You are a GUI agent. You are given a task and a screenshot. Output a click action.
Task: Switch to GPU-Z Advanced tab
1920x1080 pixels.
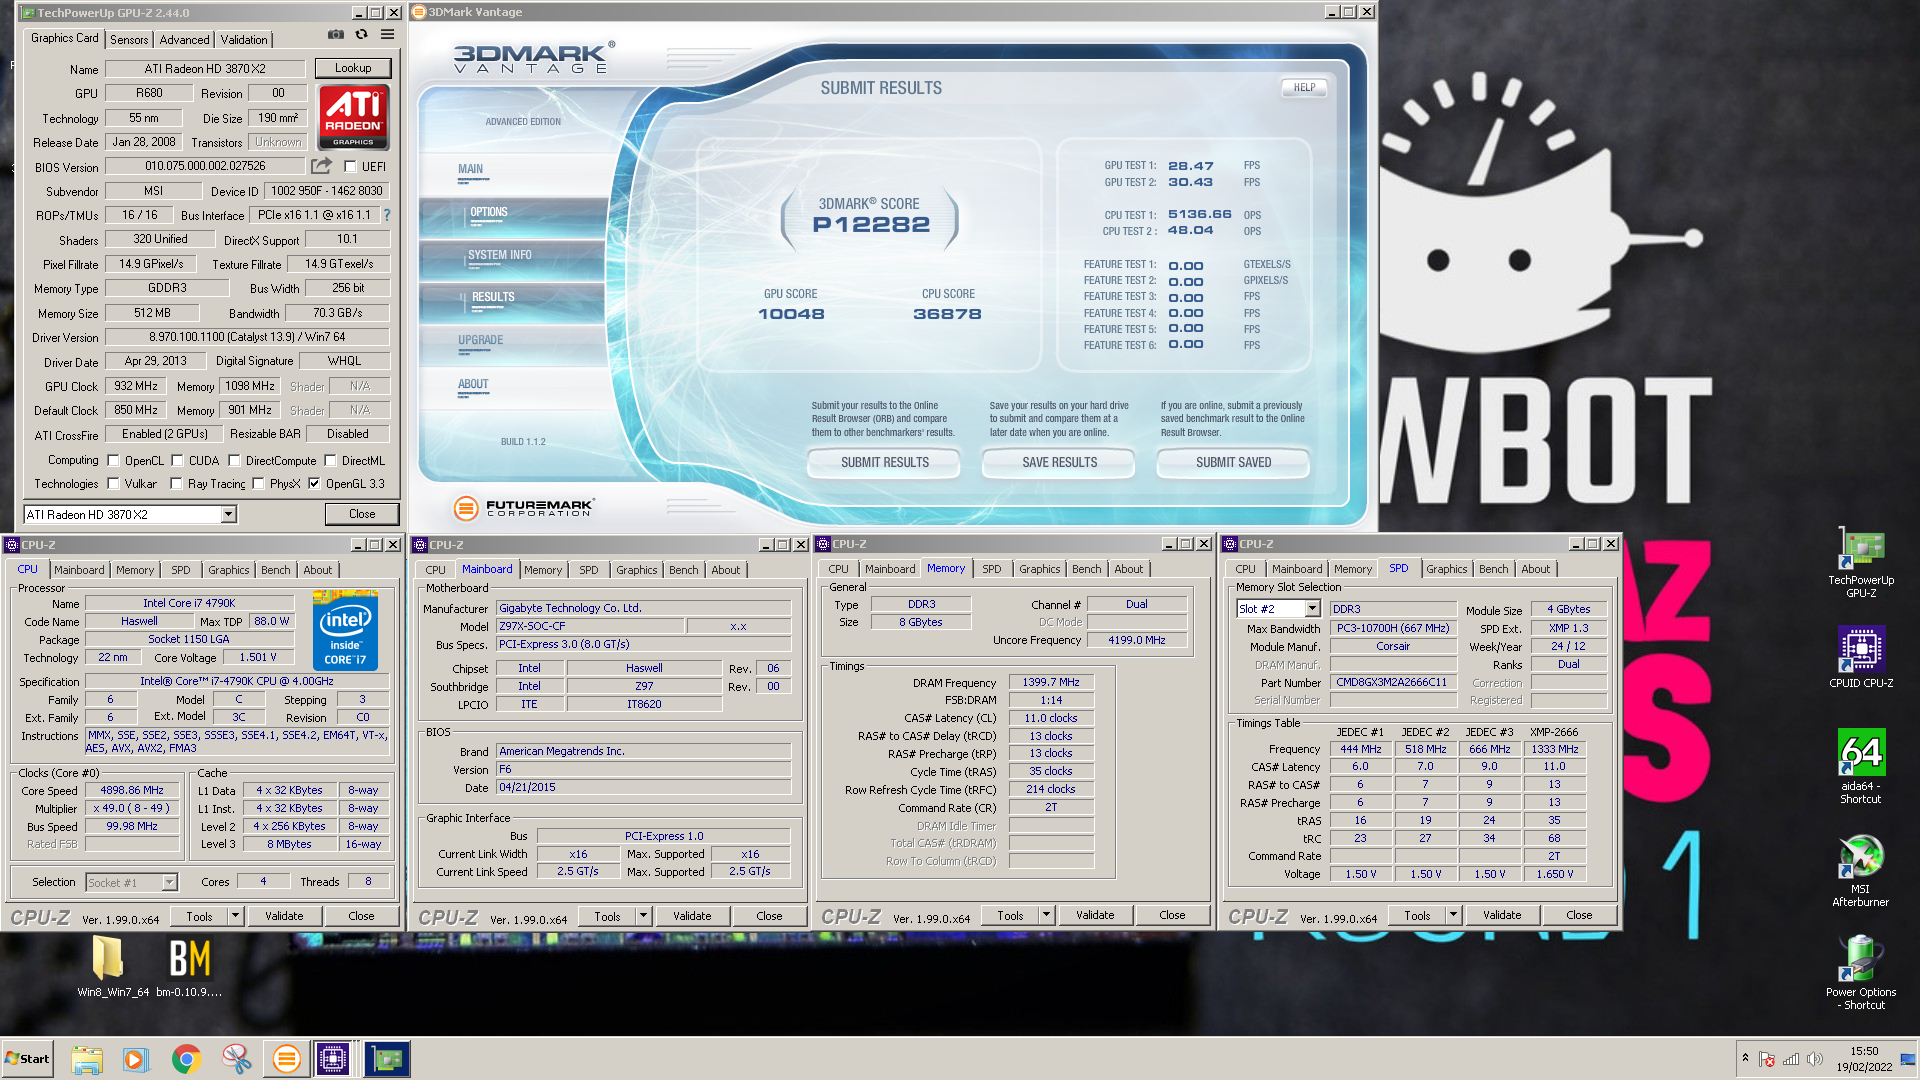185,40
